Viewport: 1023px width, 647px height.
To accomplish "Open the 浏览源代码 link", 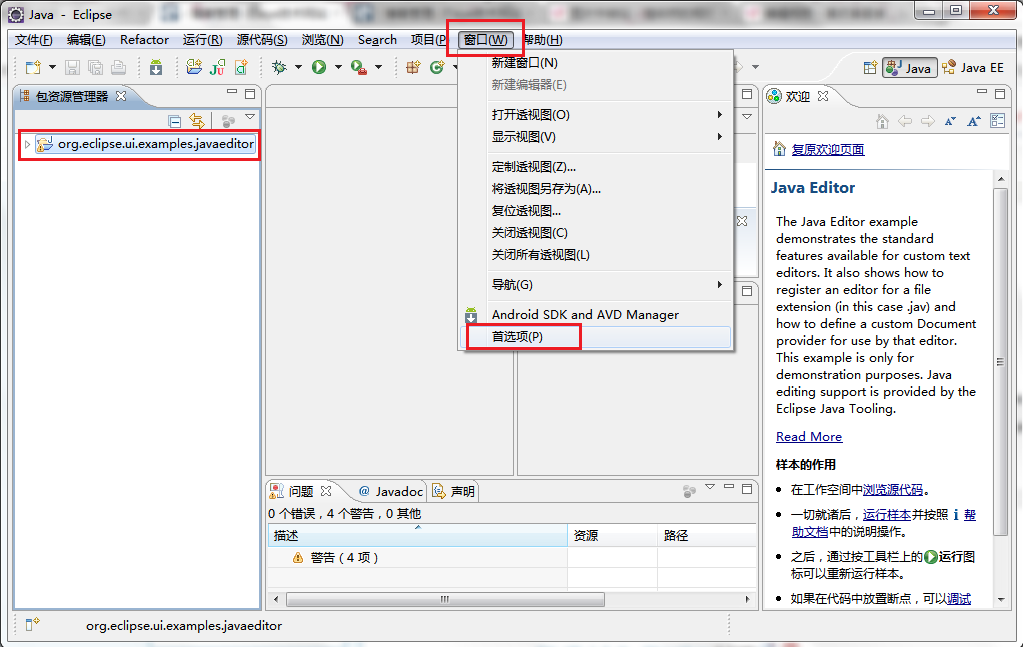I will point(893,490).
